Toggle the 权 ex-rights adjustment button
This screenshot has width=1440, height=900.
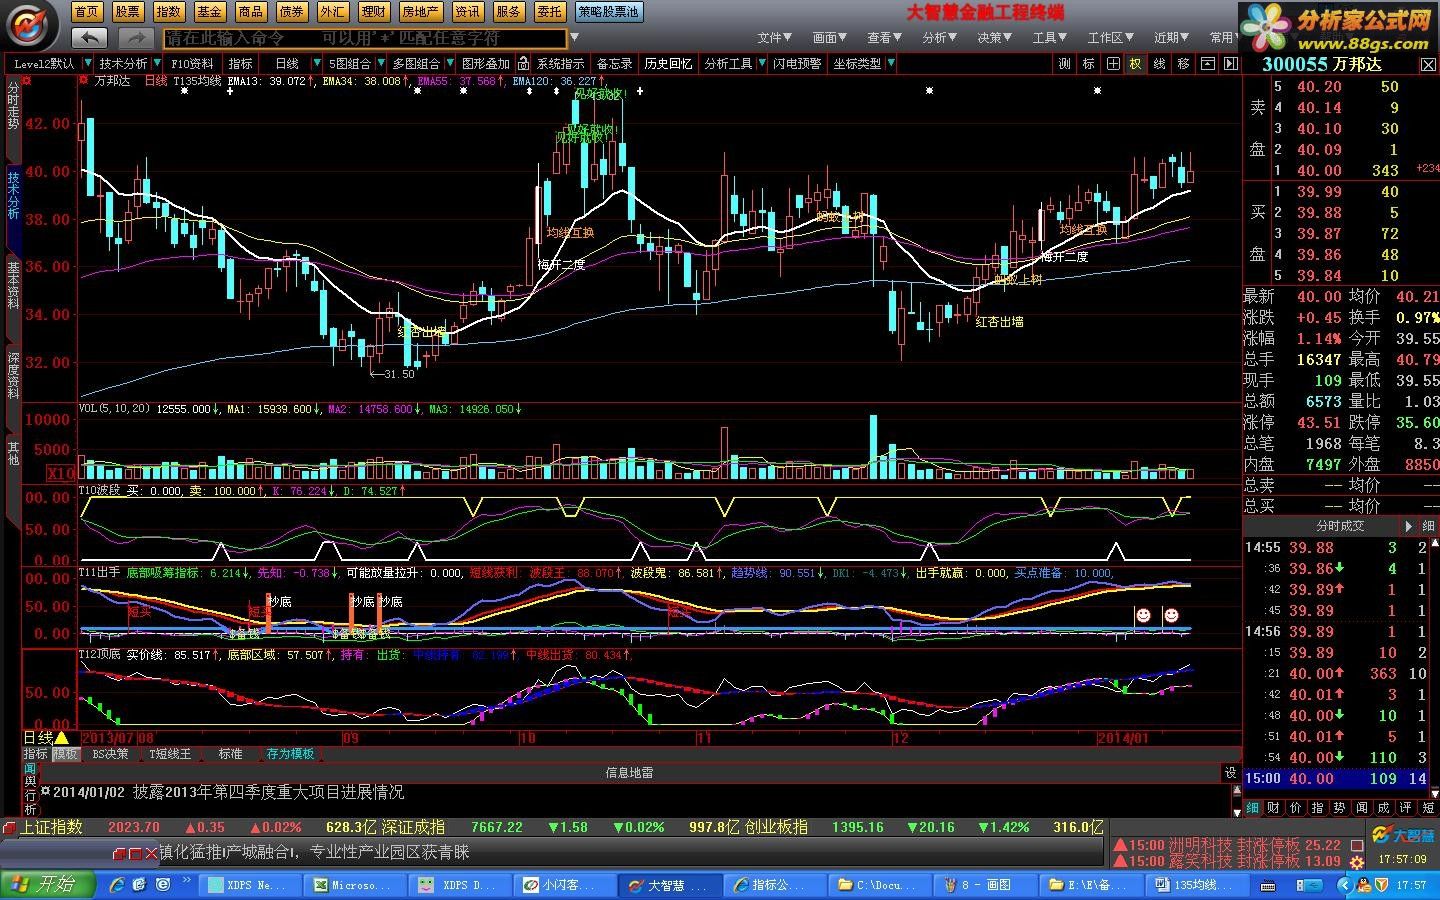pyautogui.click(x=1135, y=63)
